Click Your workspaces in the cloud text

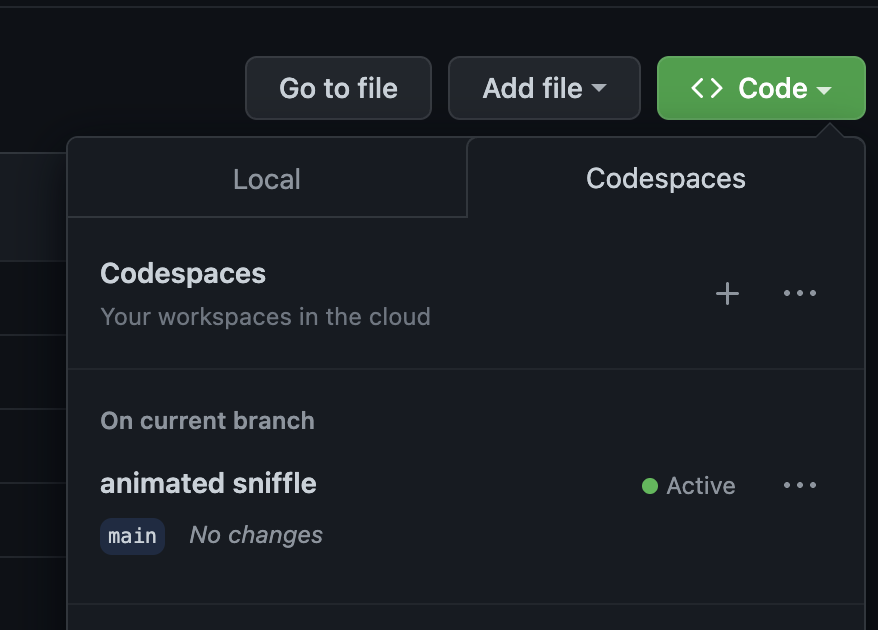(265, 317)
